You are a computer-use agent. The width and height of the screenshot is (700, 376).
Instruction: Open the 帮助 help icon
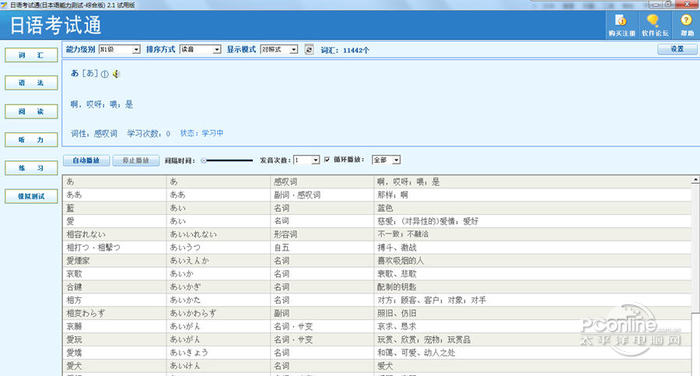pos(687,25)
